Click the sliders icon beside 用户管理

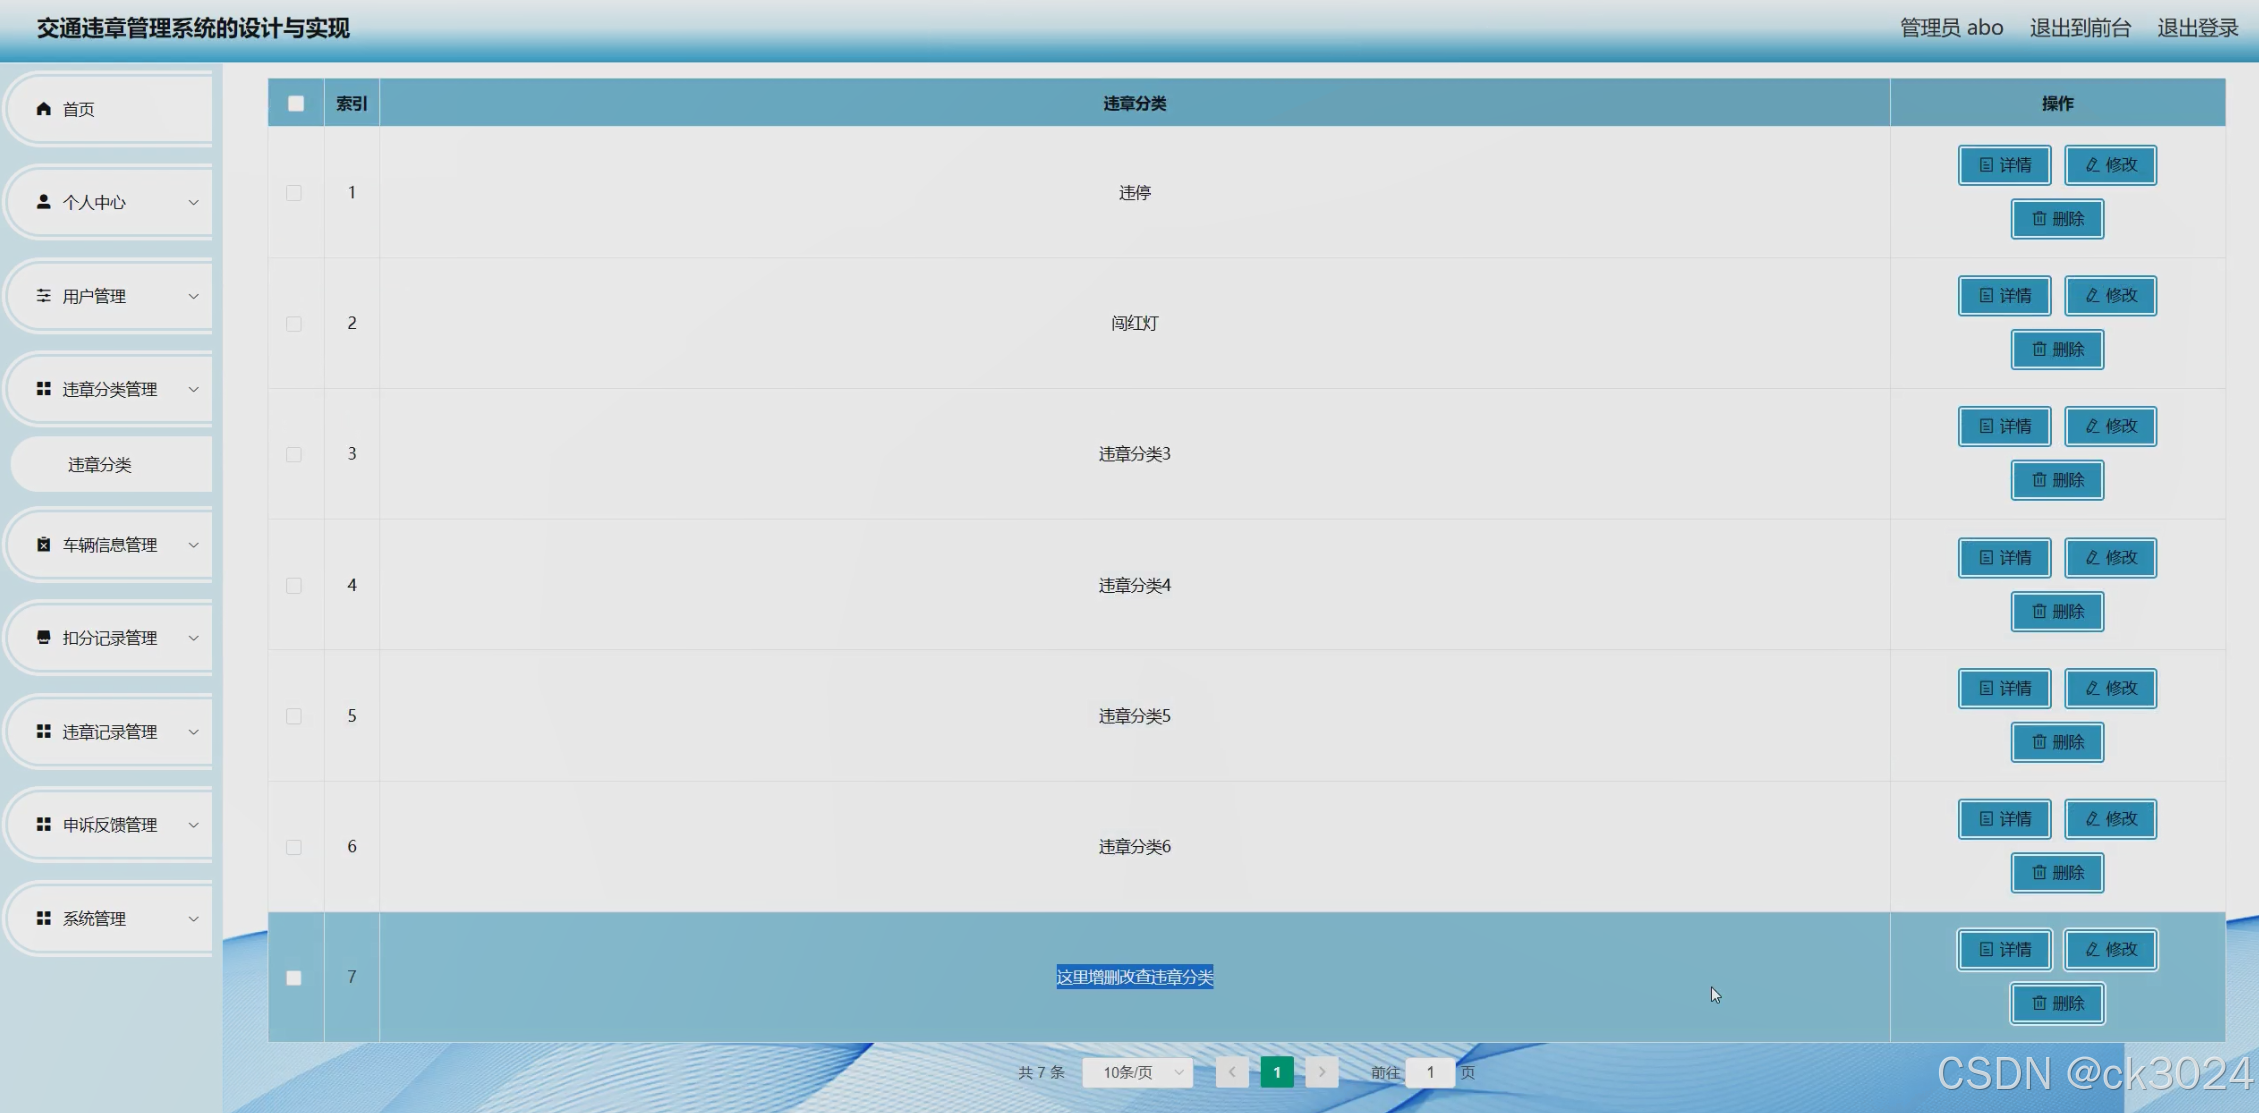[x=43, y=296]
